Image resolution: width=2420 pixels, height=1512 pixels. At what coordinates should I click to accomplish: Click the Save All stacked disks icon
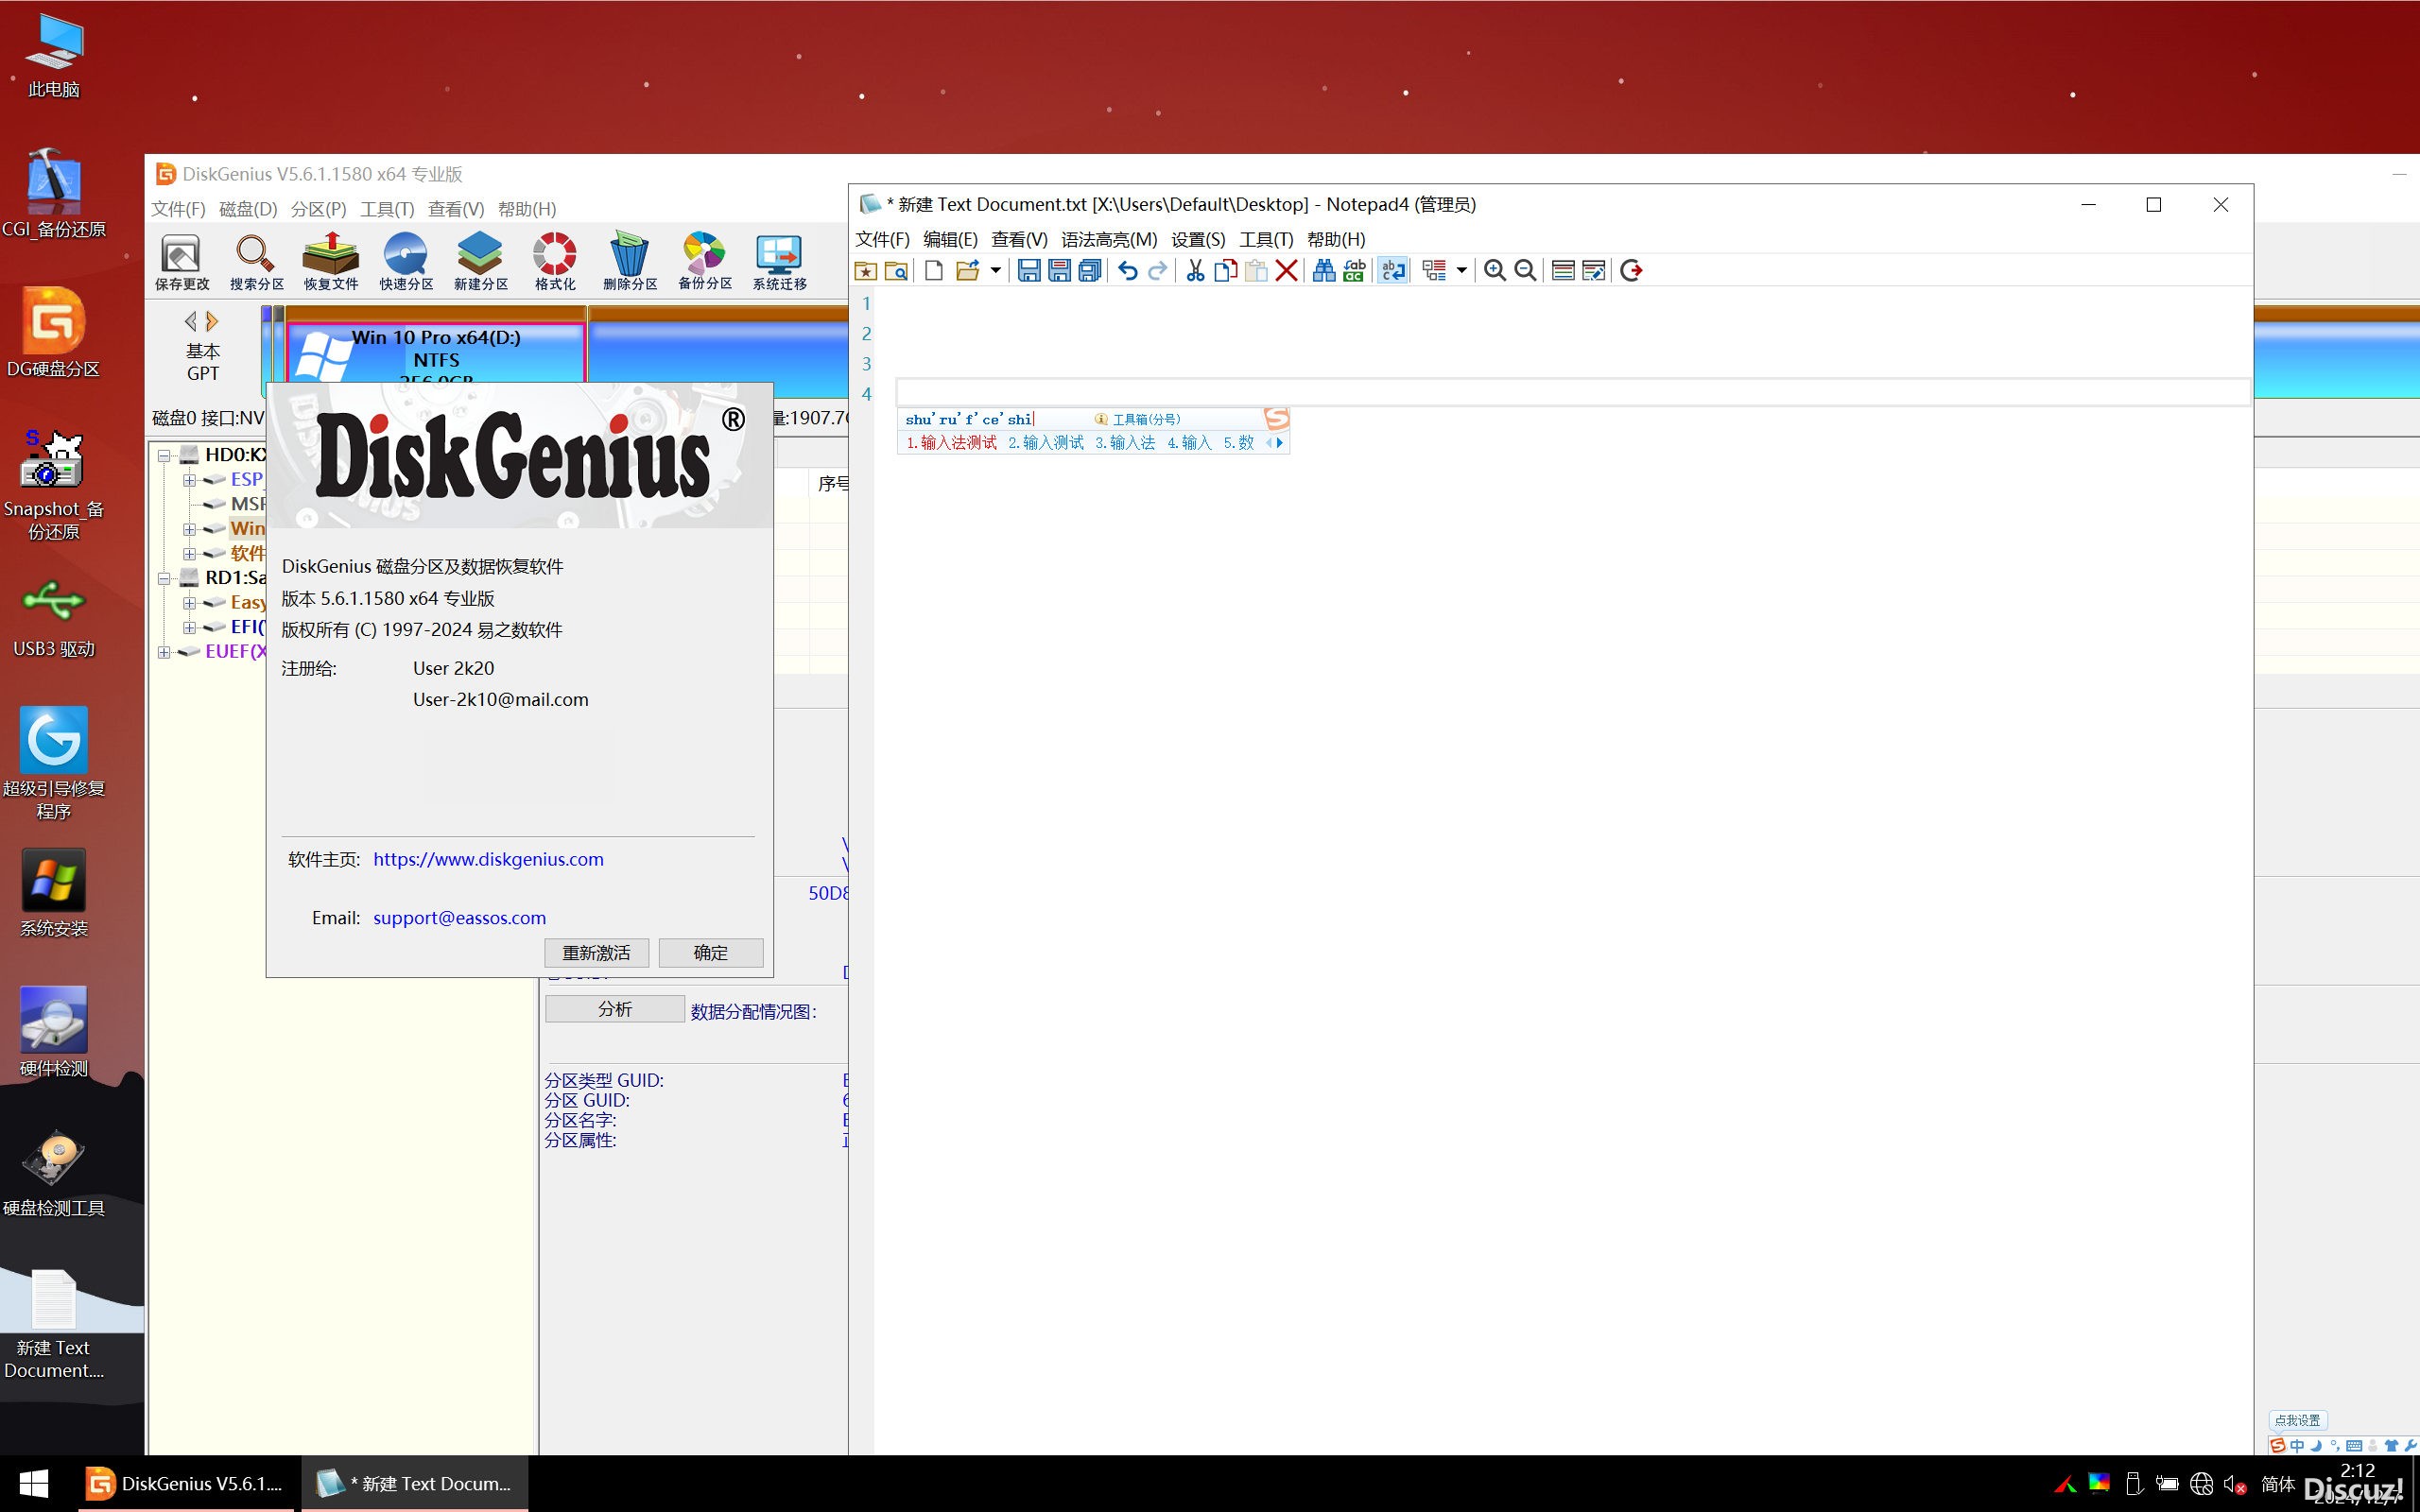pyautogui.click(x=1090, y=270)
